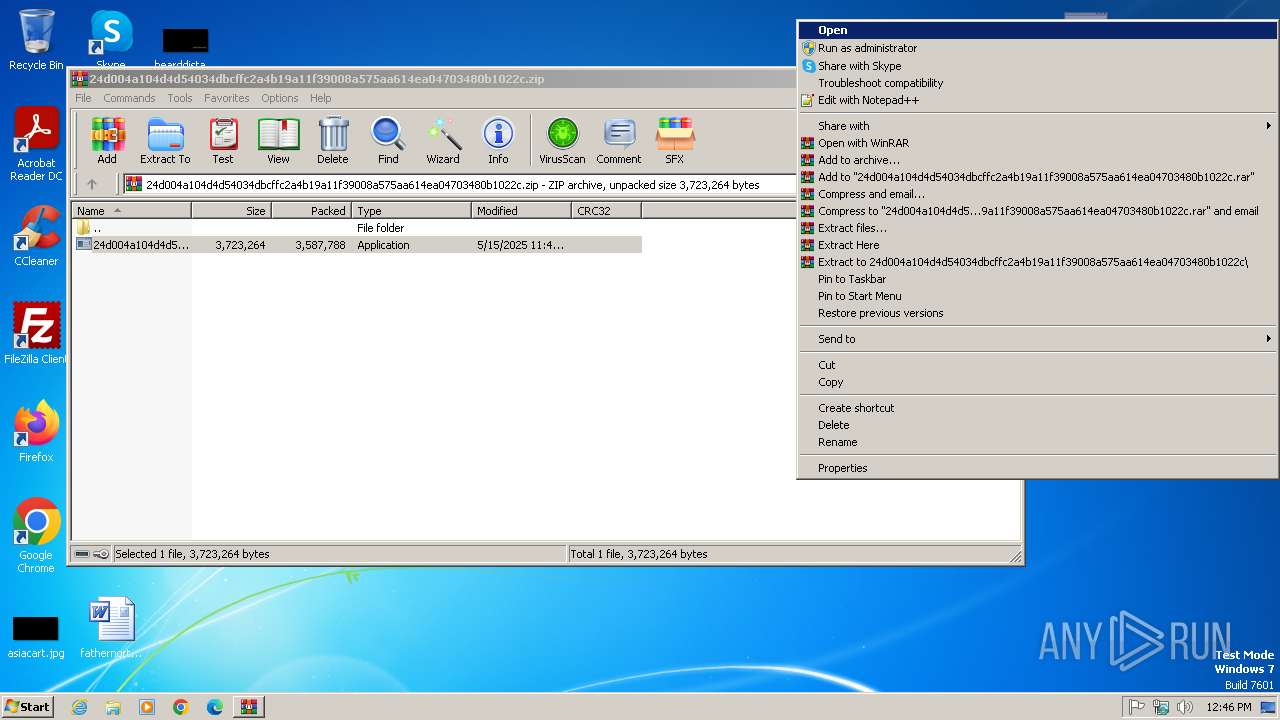Choose Copy in context menu
The image size is (1280, 720).
pyautogui.click(x=1038, y=382)
